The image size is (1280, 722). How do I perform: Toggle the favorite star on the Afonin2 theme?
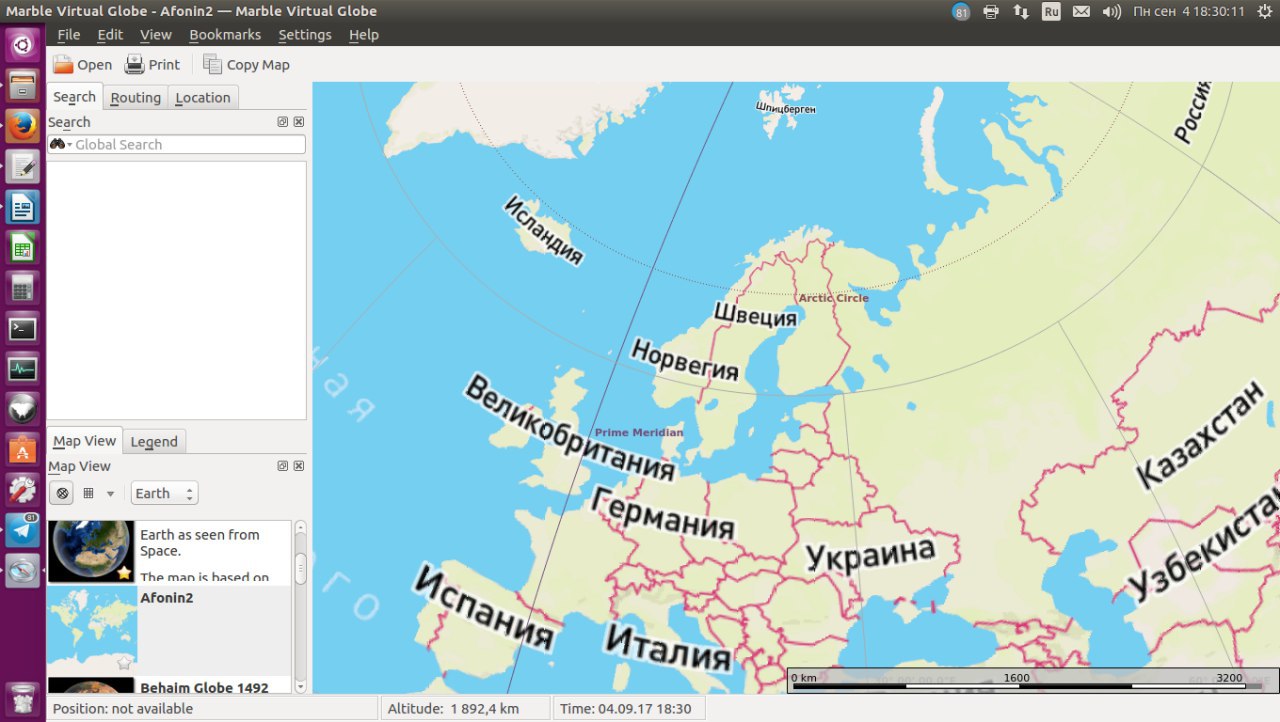pos(124,663)
